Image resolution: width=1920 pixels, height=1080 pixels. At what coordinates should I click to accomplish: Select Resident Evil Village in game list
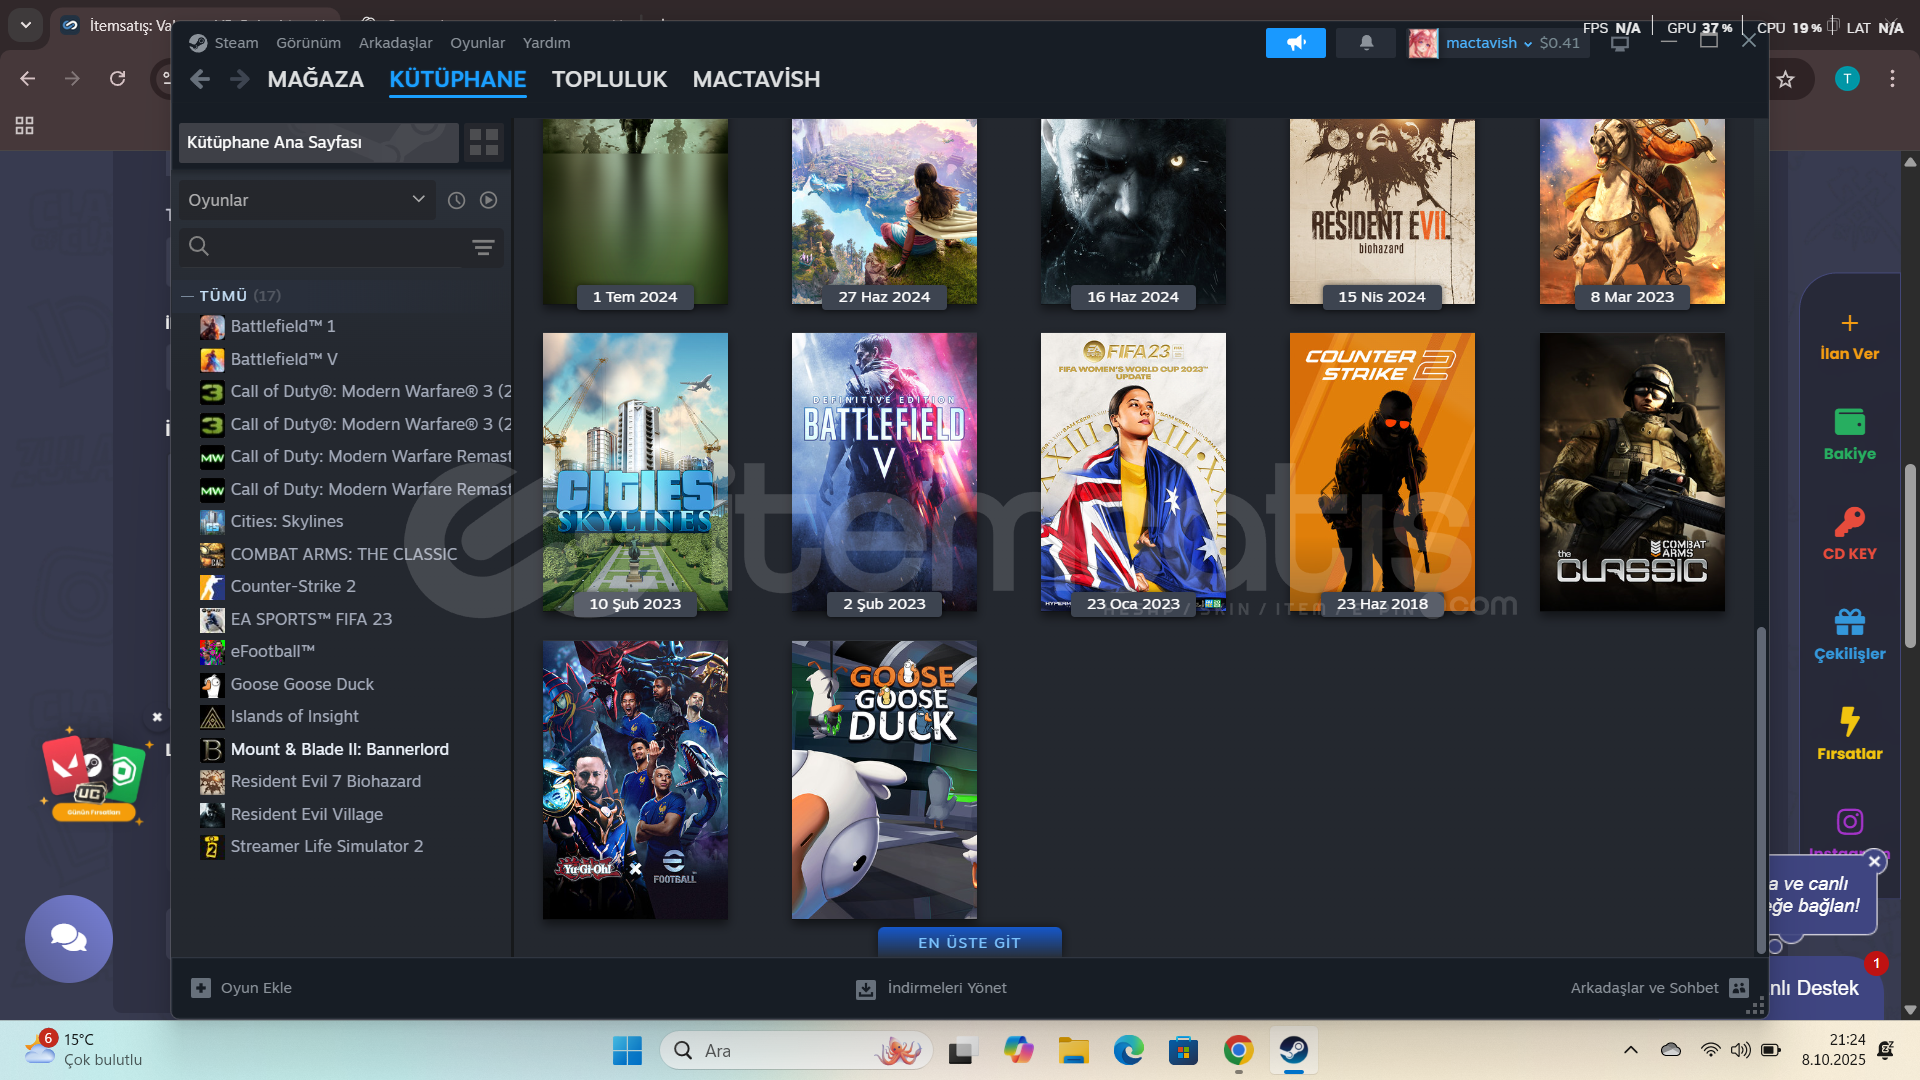coord(306,814)
